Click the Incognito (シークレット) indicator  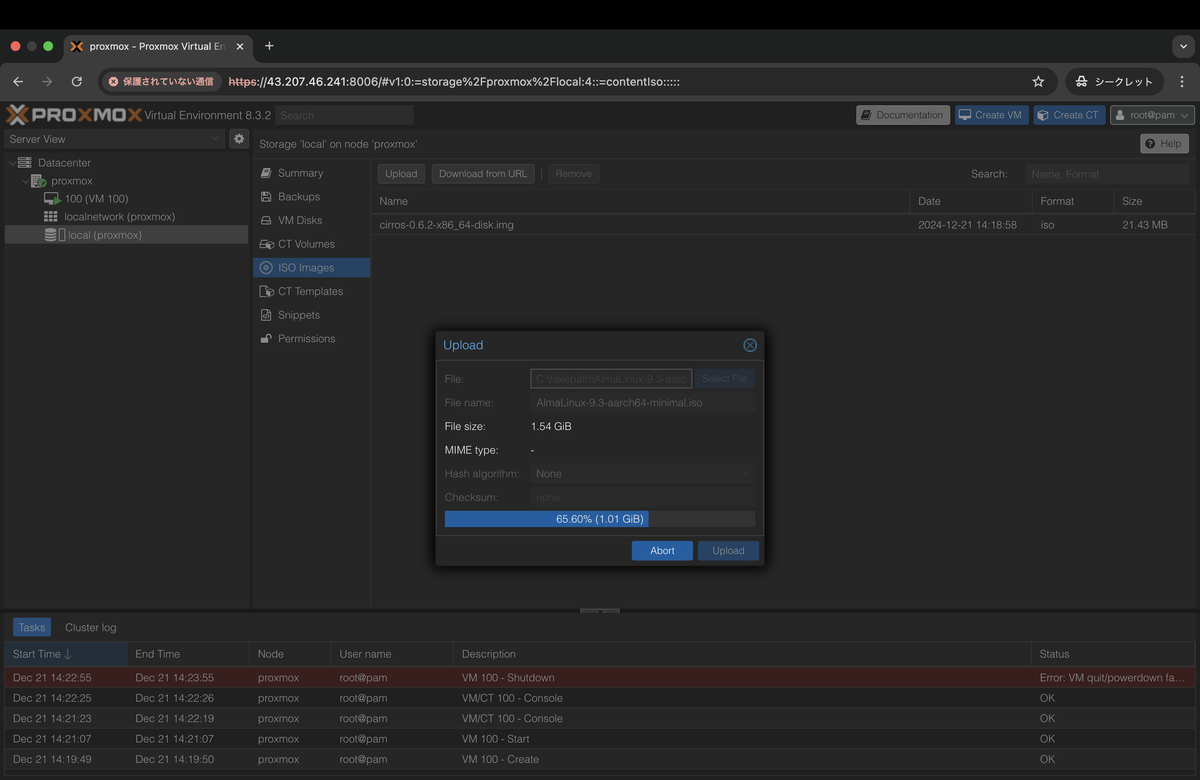(1114, 82)
